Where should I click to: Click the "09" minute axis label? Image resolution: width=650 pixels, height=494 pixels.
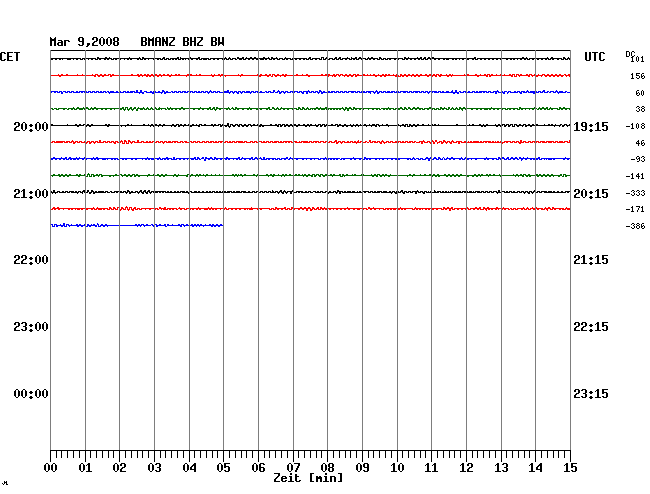click(362, 468)
